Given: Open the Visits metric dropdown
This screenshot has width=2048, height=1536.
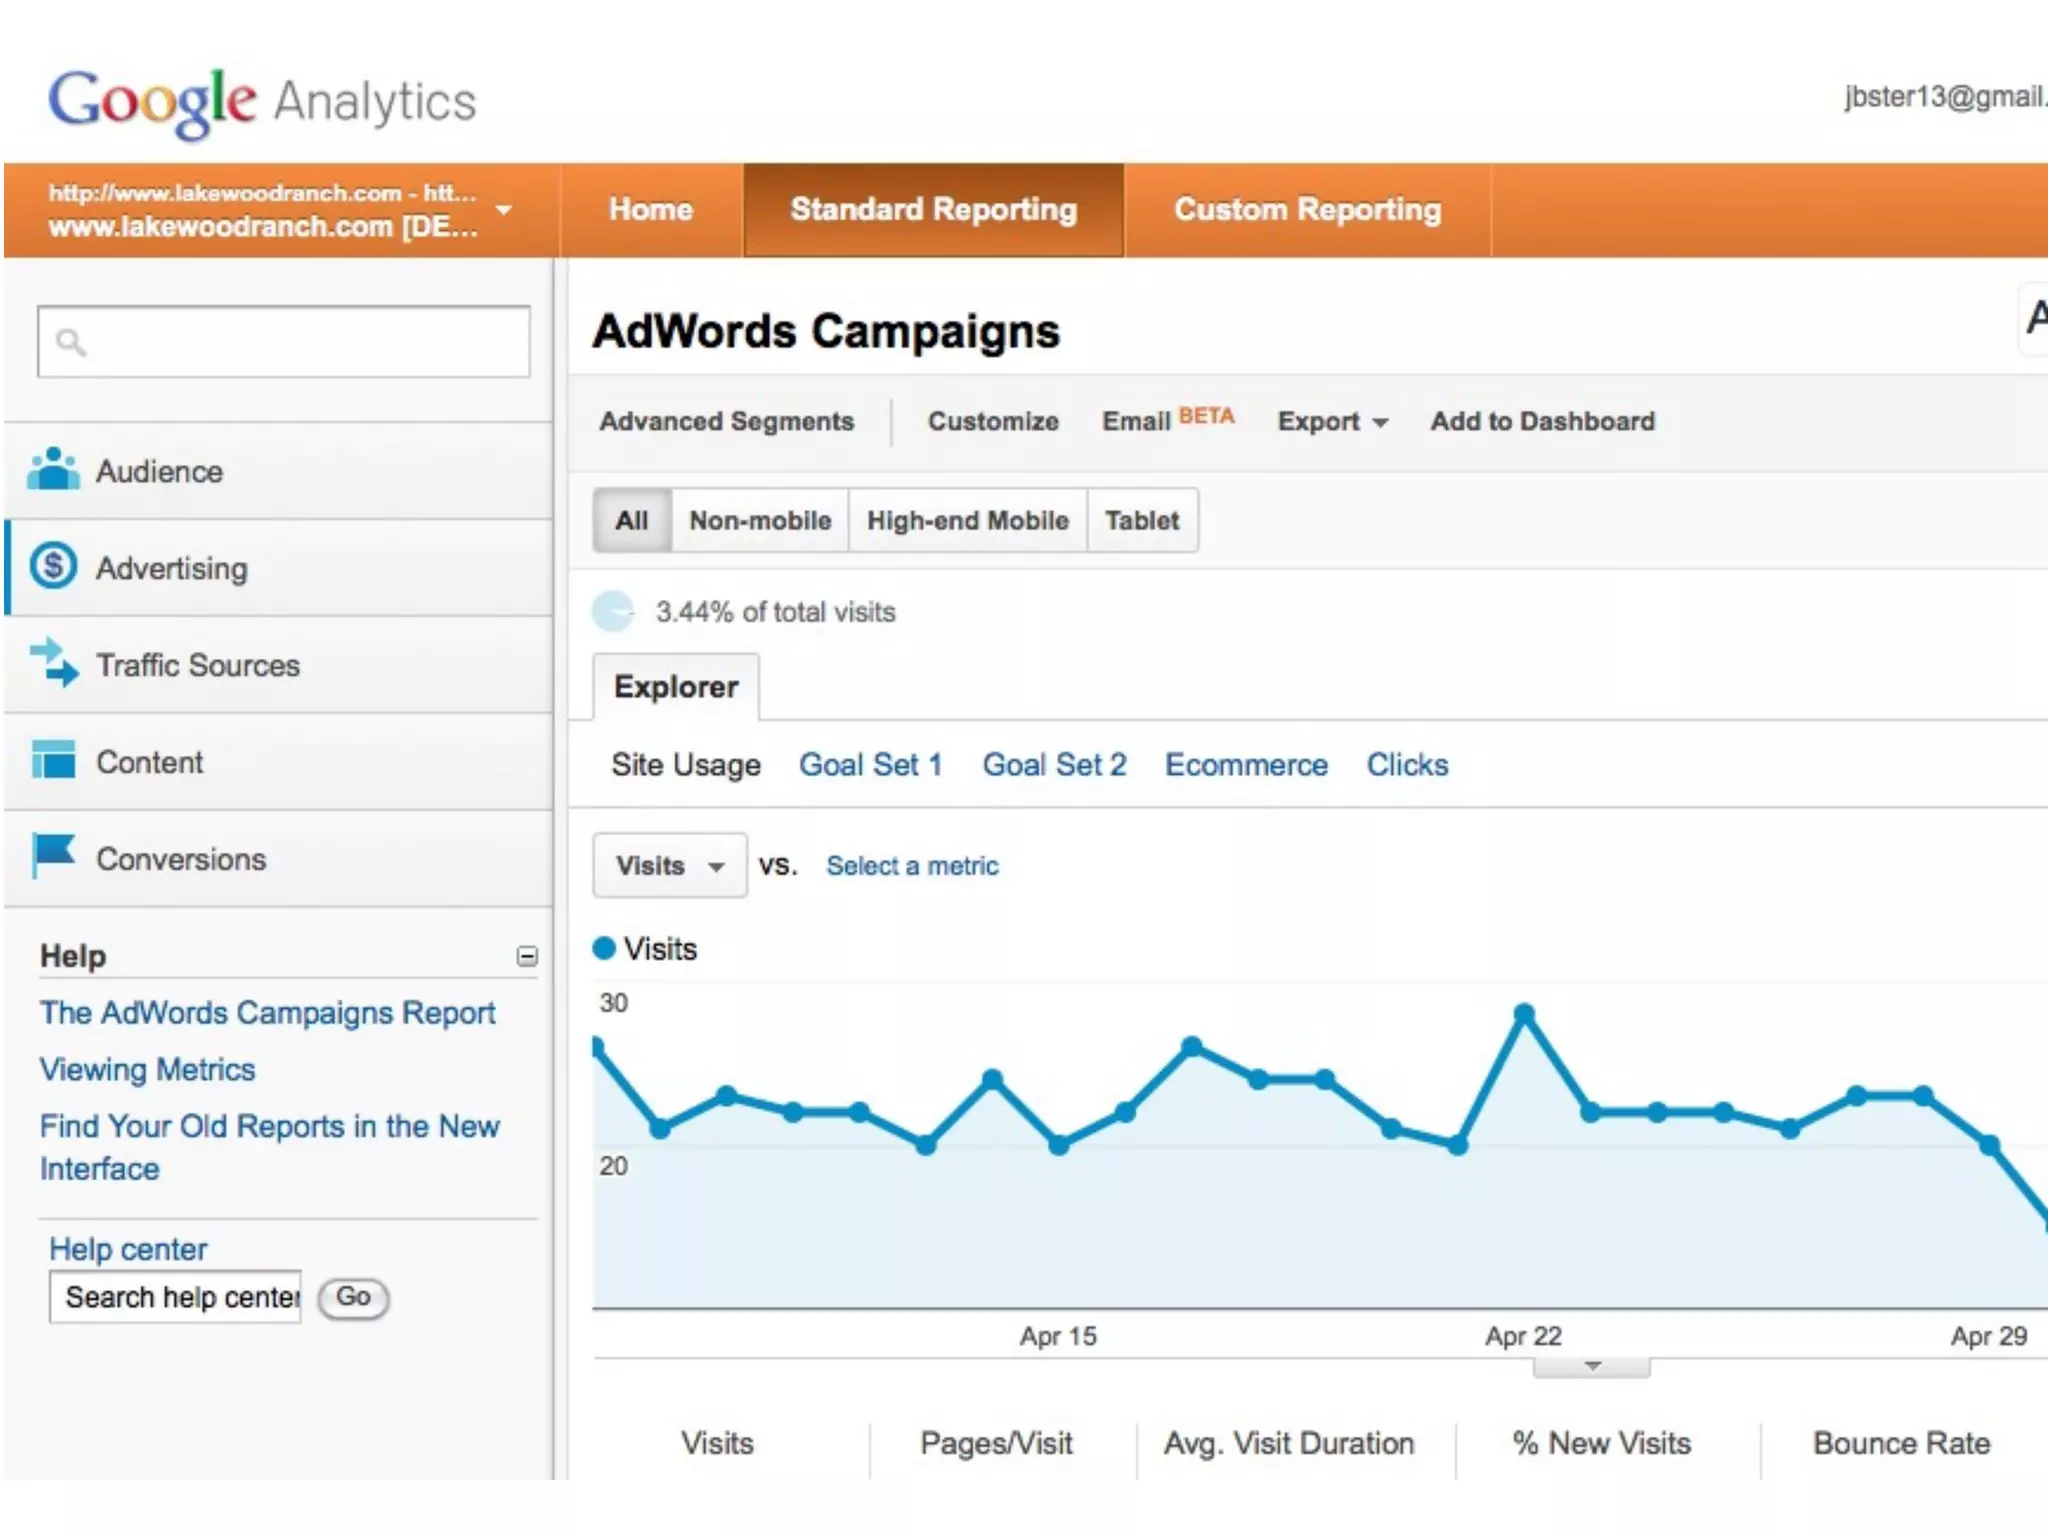Looking at the screenshot, I should pyautogui.click(x=669, y=865).
